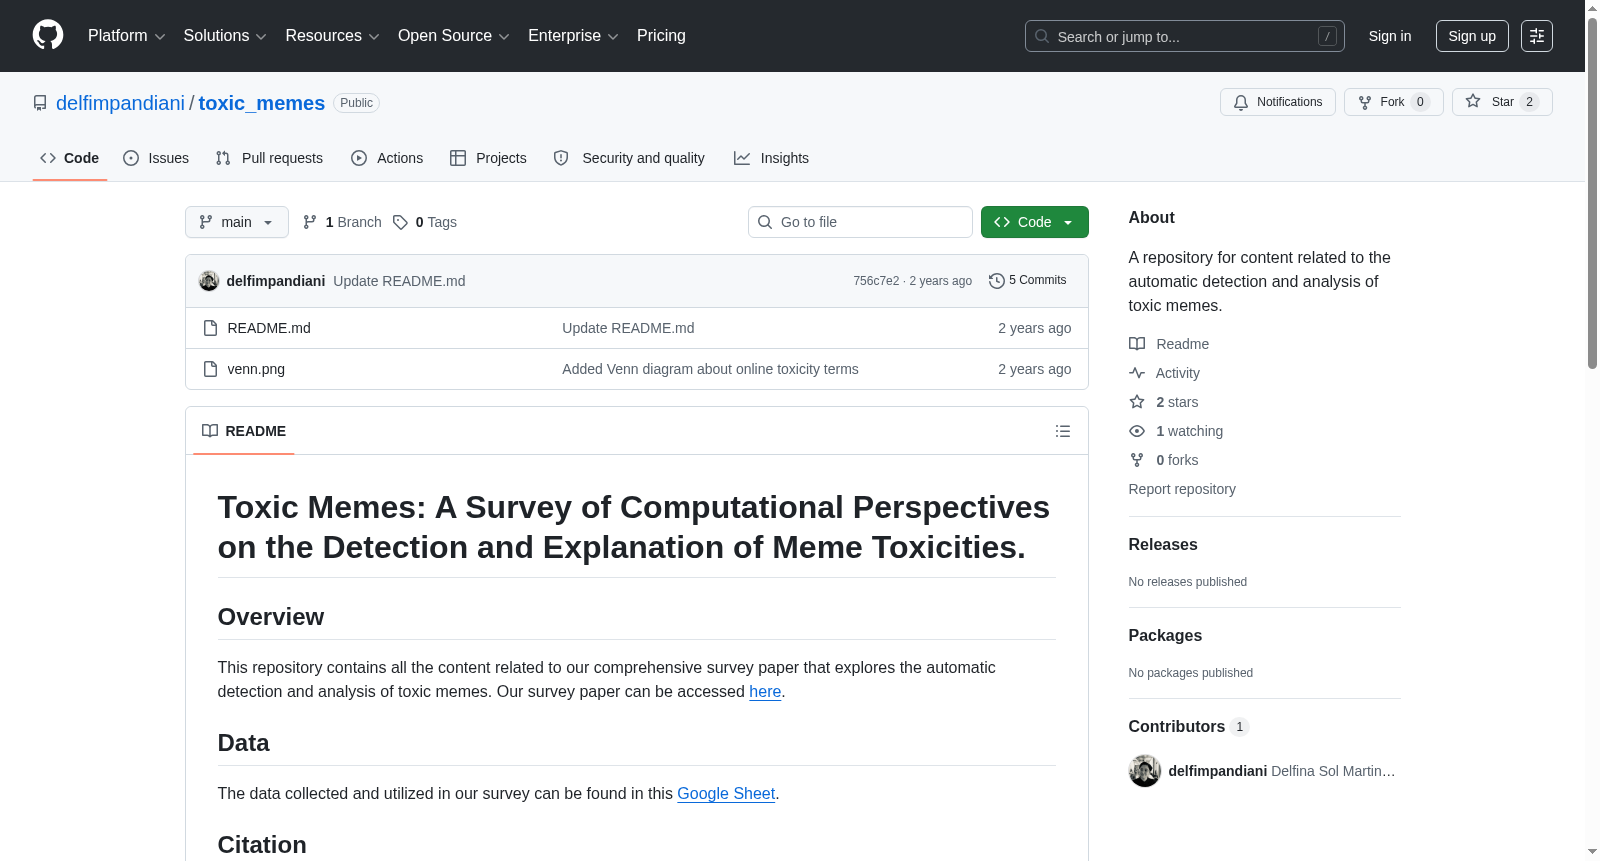Image resolution: width=1600 pixels, height=861 pixels.
Task: Click the 1 Branch link
Action: coord(342,222)
